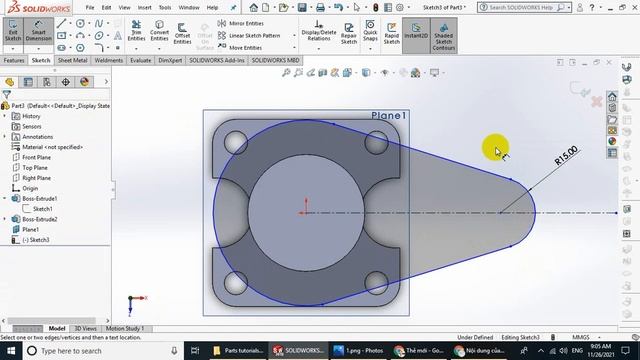Open the ConfigurationManager tab icon
This screenshot has height=360, width=640.
pyautogui.click(x=47, y=82)
